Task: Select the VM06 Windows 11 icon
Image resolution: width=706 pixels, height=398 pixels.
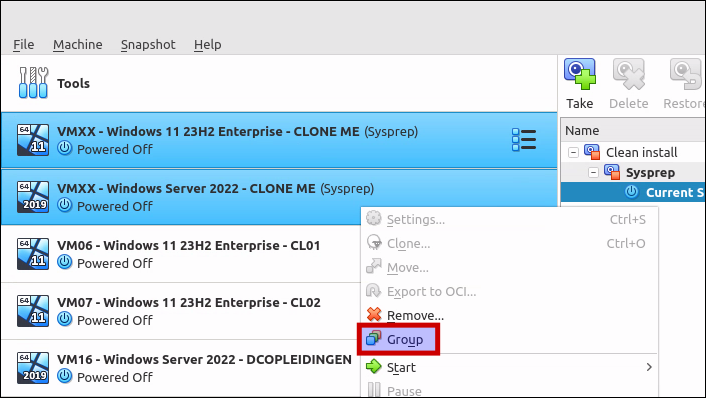Action: (33, 254)
